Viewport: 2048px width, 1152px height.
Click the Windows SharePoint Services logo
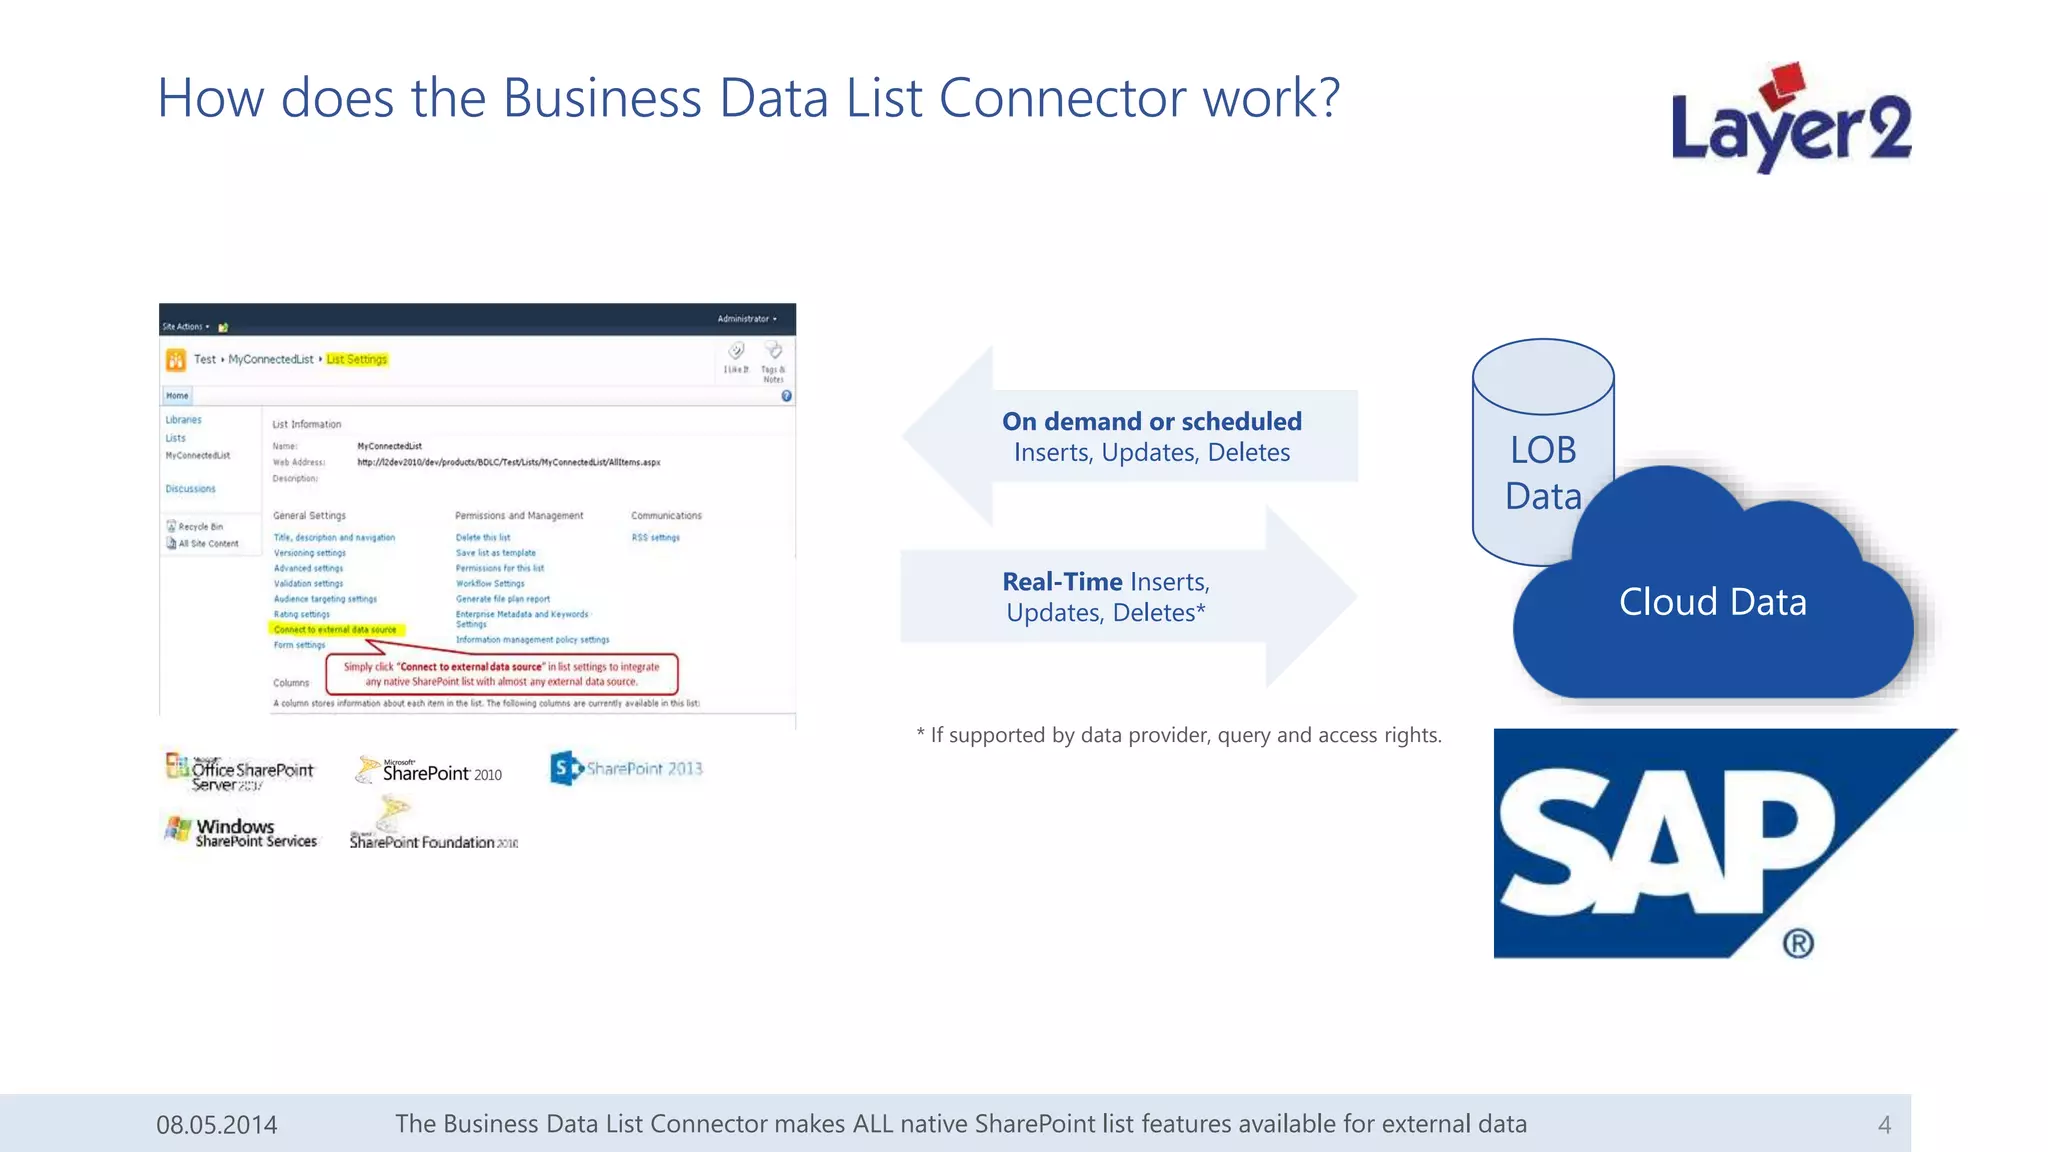pos(240,832)
